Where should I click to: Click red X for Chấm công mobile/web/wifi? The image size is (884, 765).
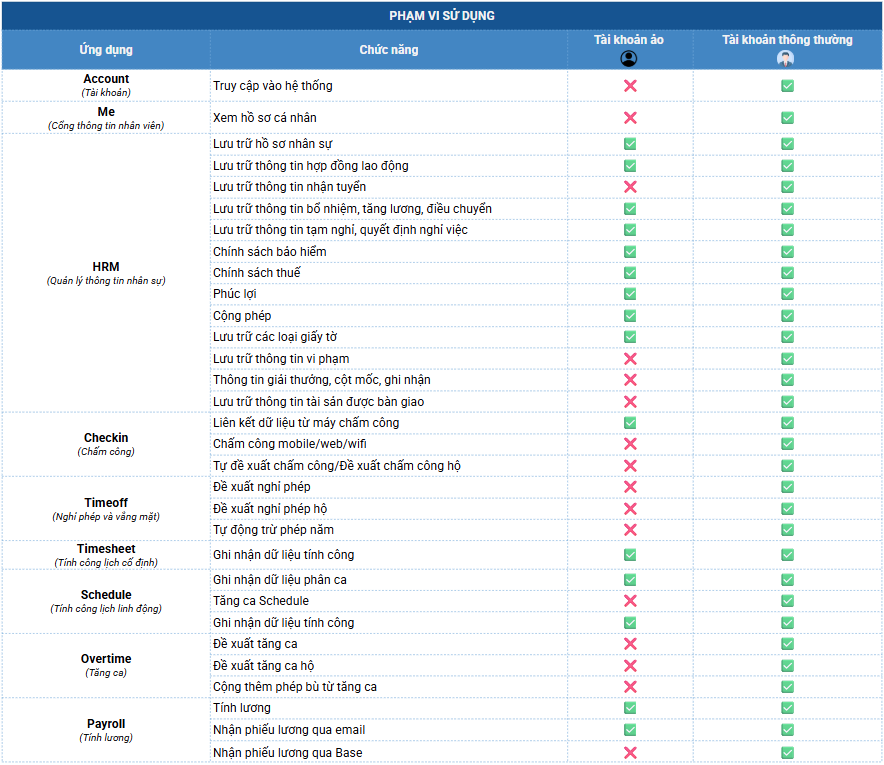(x=630, y=444)
